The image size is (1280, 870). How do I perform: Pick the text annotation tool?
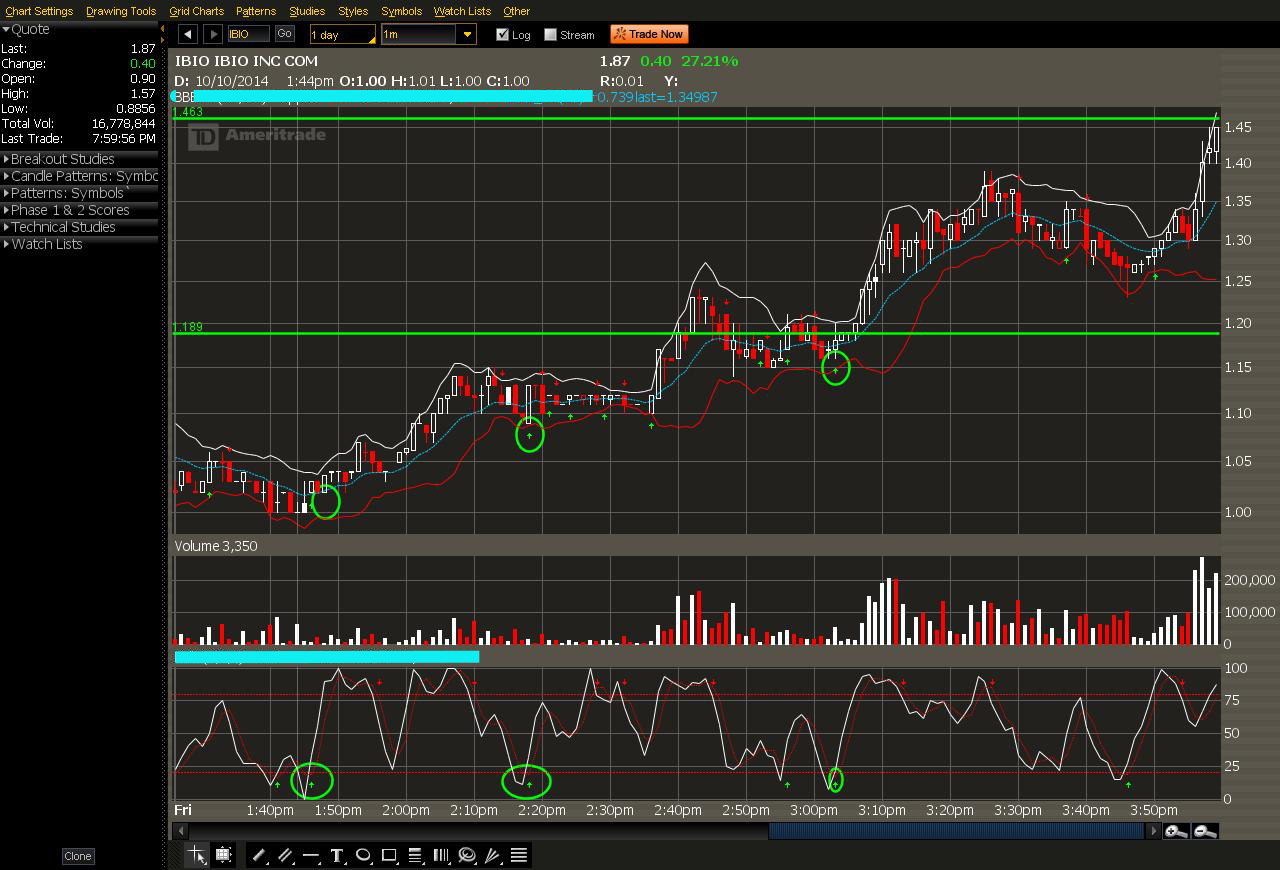click(337, 855)
